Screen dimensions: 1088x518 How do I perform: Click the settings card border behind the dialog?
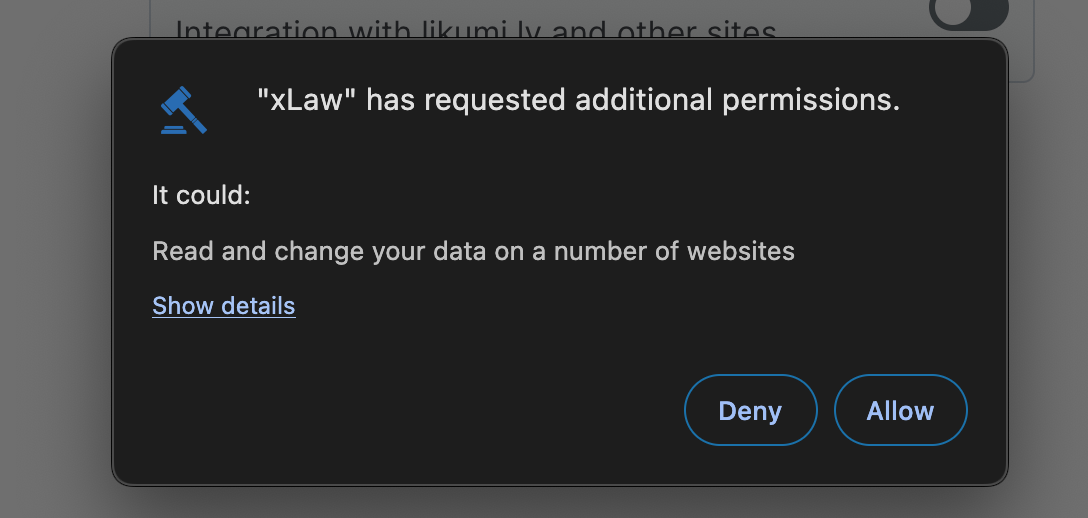click(1033, 60)
